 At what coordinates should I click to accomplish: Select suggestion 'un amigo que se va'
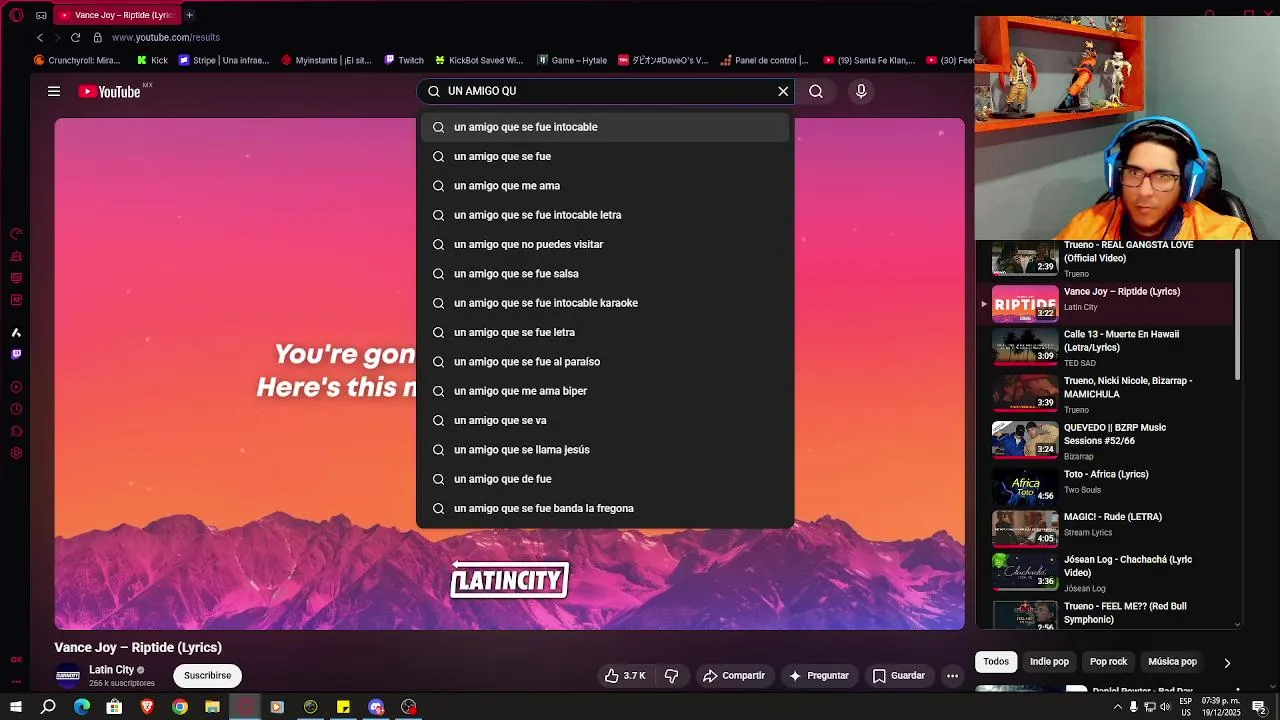click(605, 420)
